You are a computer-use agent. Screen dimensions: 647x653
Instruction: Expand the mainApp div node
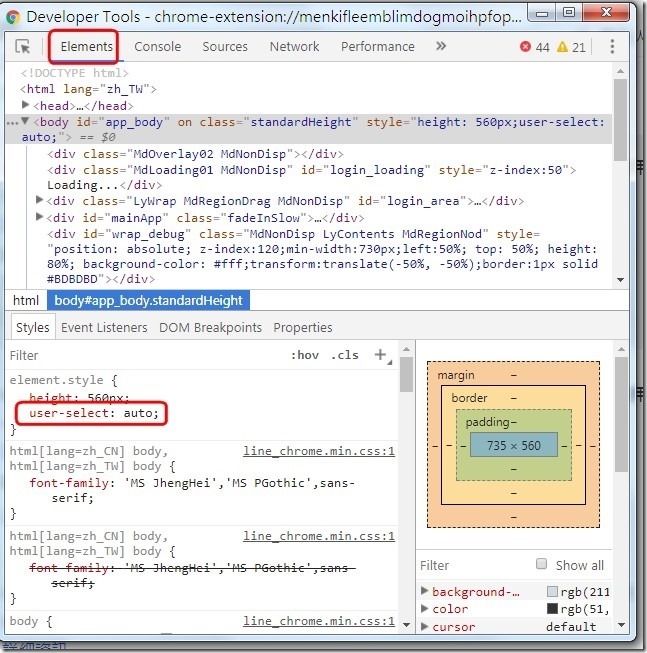[x=40, y=217]
